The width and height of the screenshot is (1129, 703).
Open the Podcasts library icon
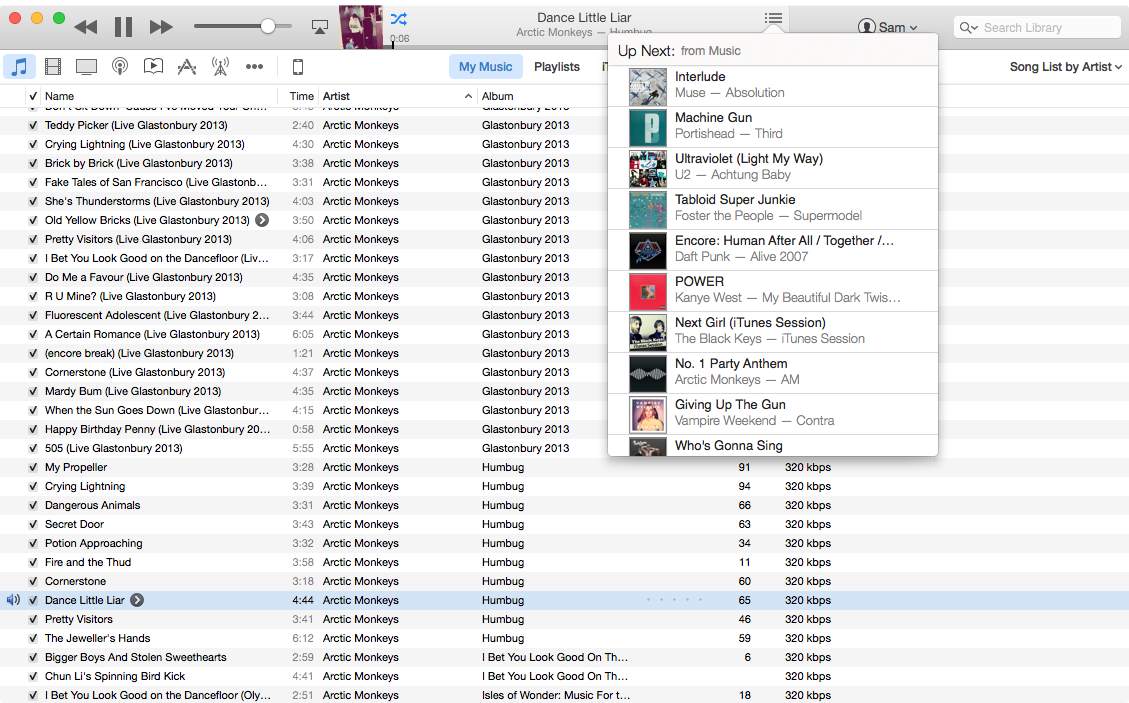pyautogui.click(x=120, y=67)
